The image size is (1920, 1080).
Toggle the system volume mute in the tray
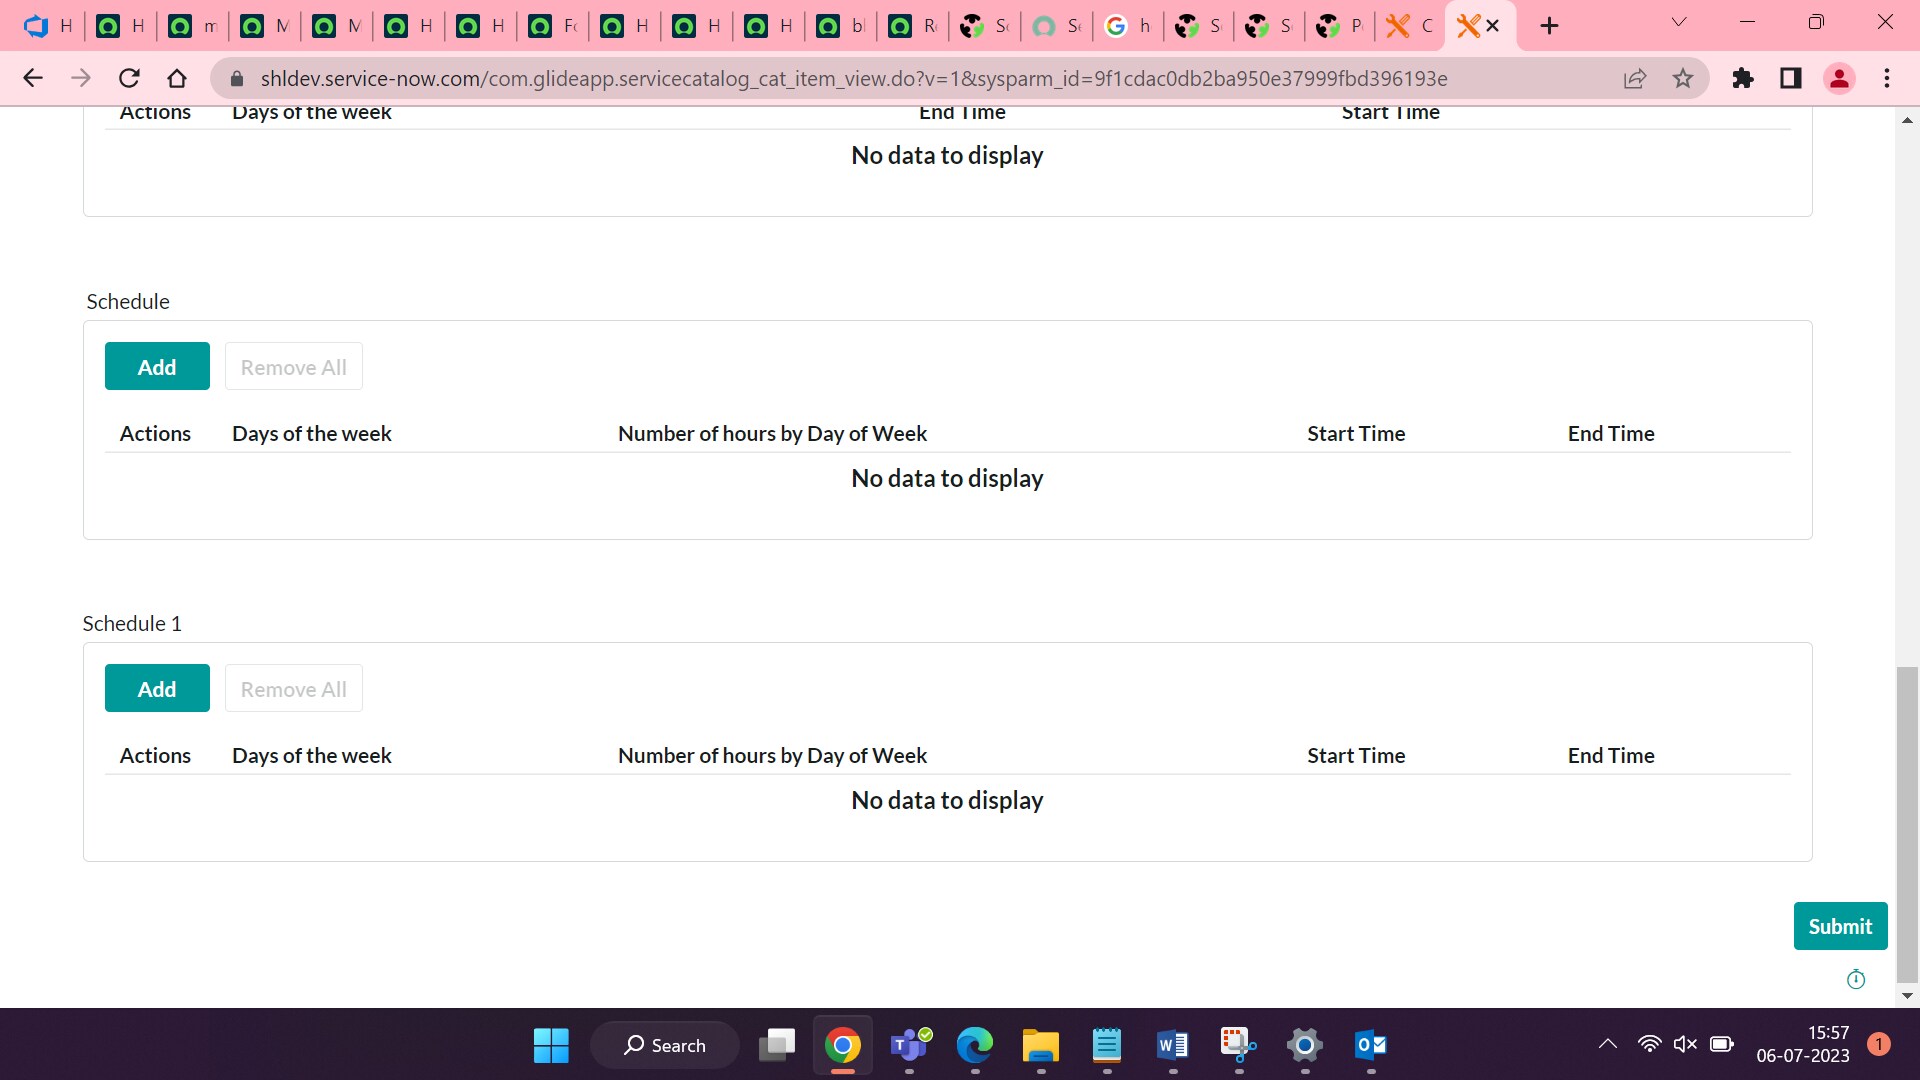pyautogui.click(x=1686, y=1043)
